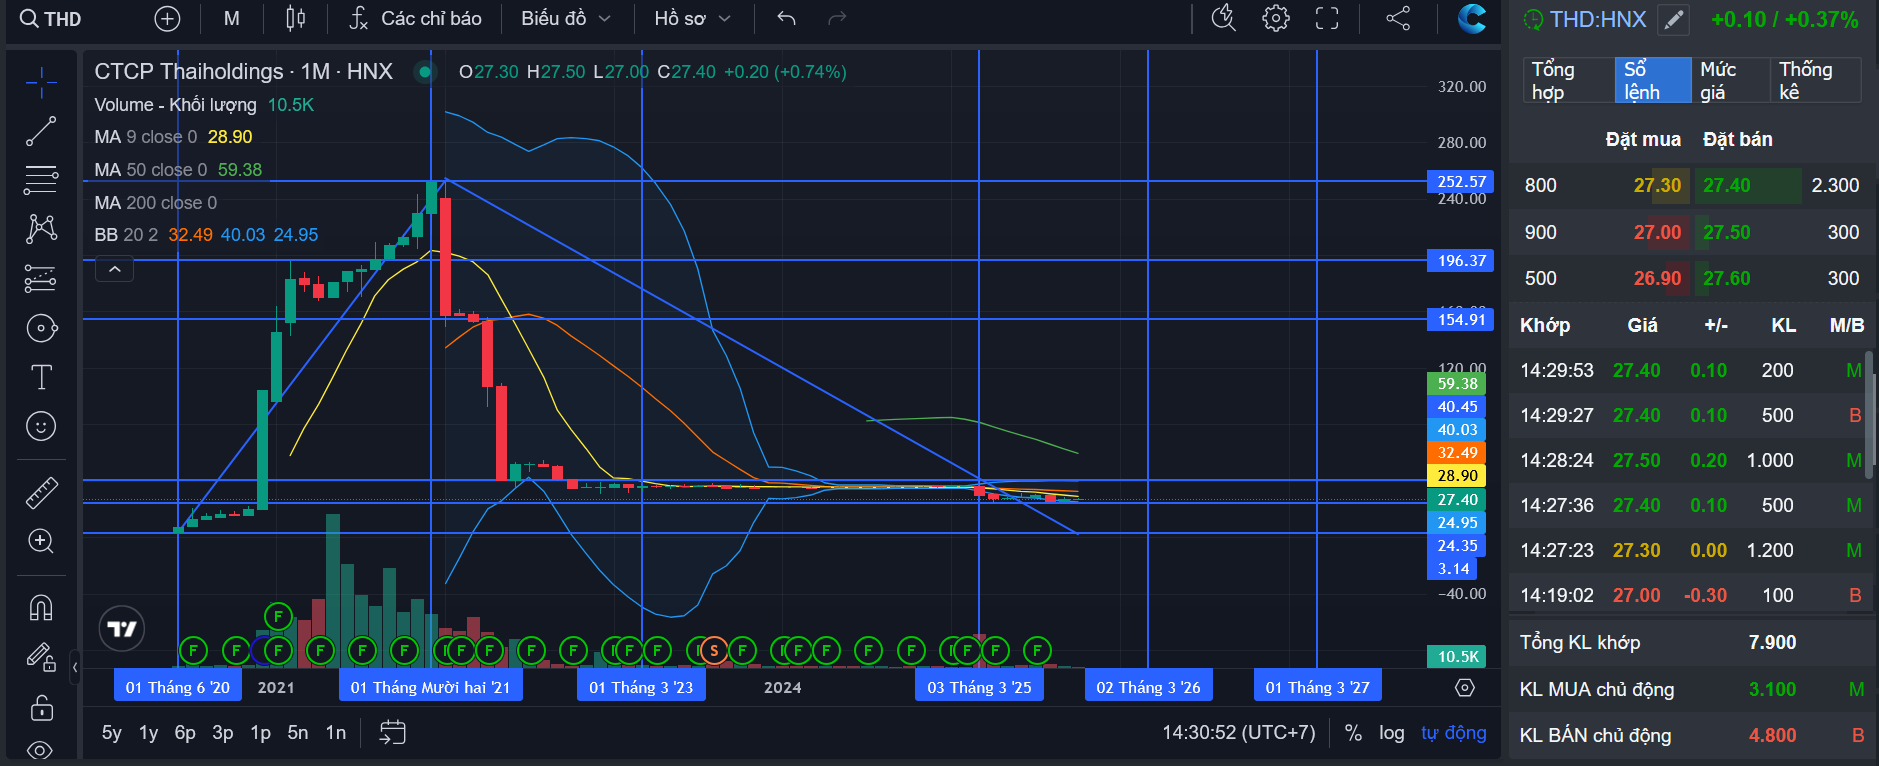Open the timezone menu showing UTC+7
Viewport: 1879px width, 766px height.
1239,733
